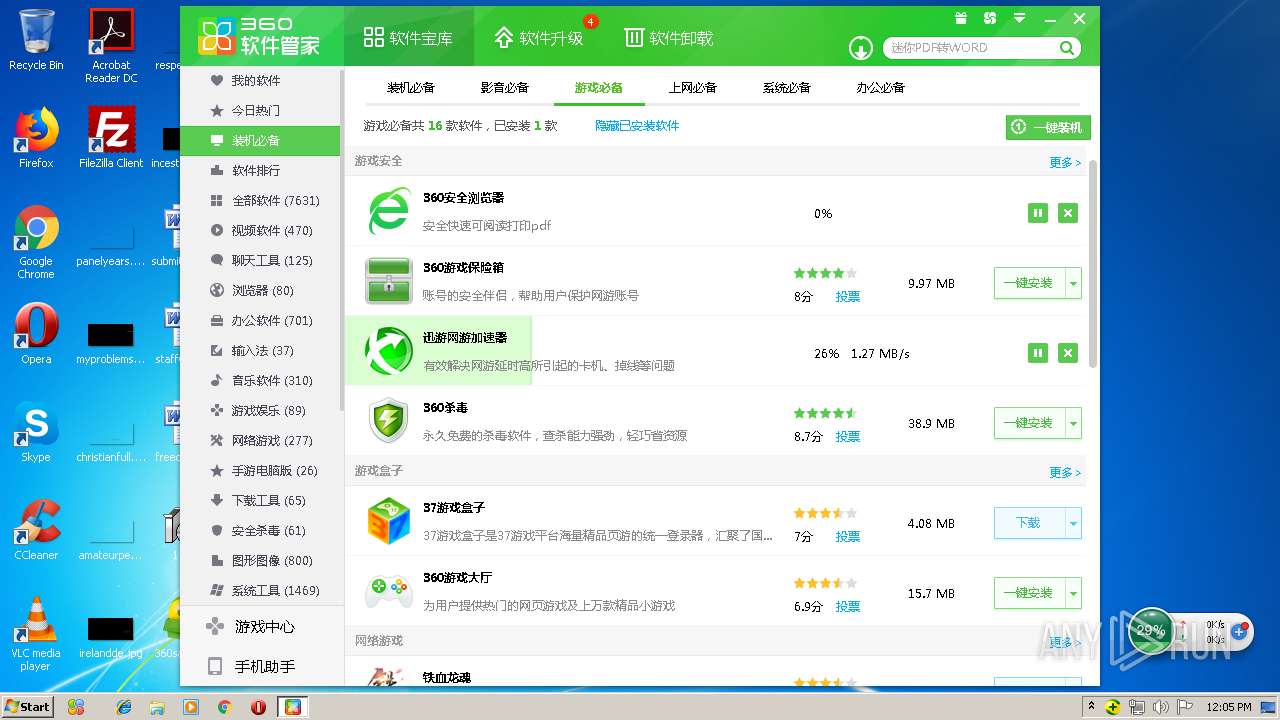Open 游戏中心 in the sidebar
The image size is (1280, 720).
pyautogui.click(x=260, y=627)
